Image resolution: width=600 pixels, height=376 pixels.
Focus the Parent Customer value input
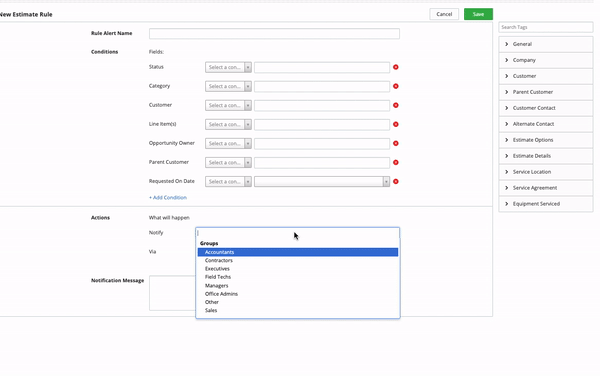click(x=322, y=163)
